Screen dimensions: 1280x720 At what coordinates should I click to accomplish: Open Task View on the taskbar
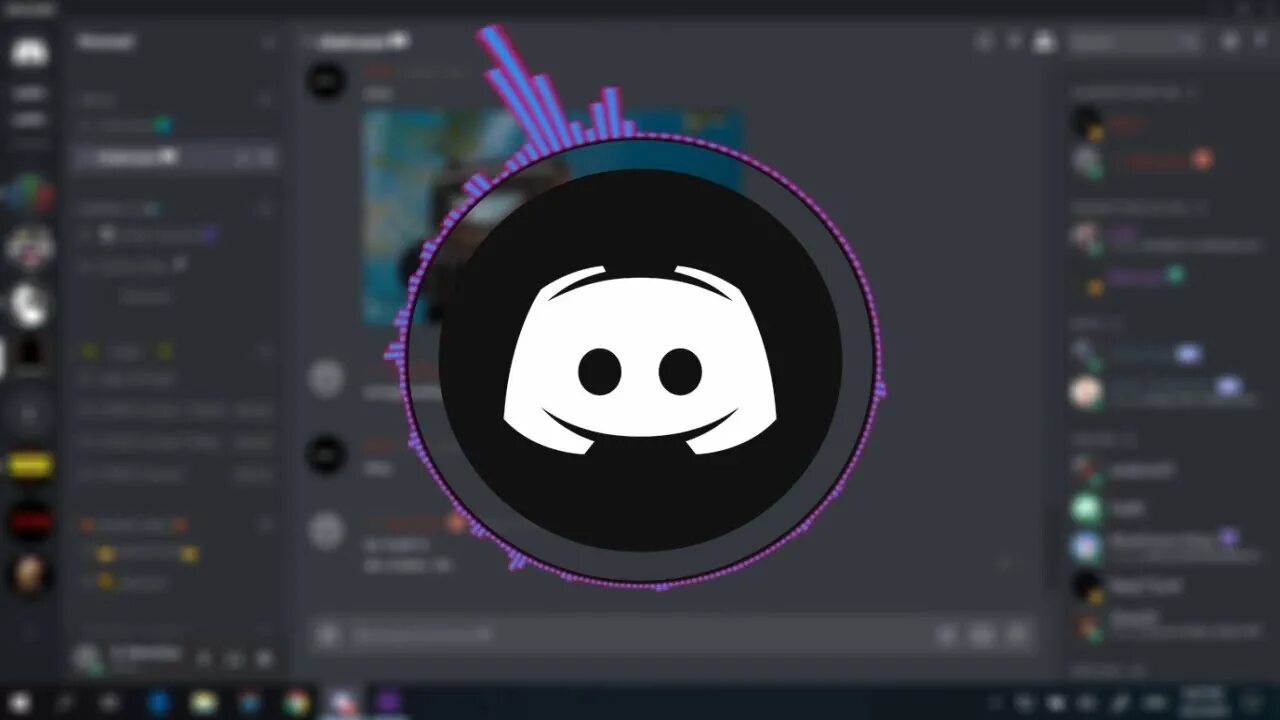[x=109, y=702]
